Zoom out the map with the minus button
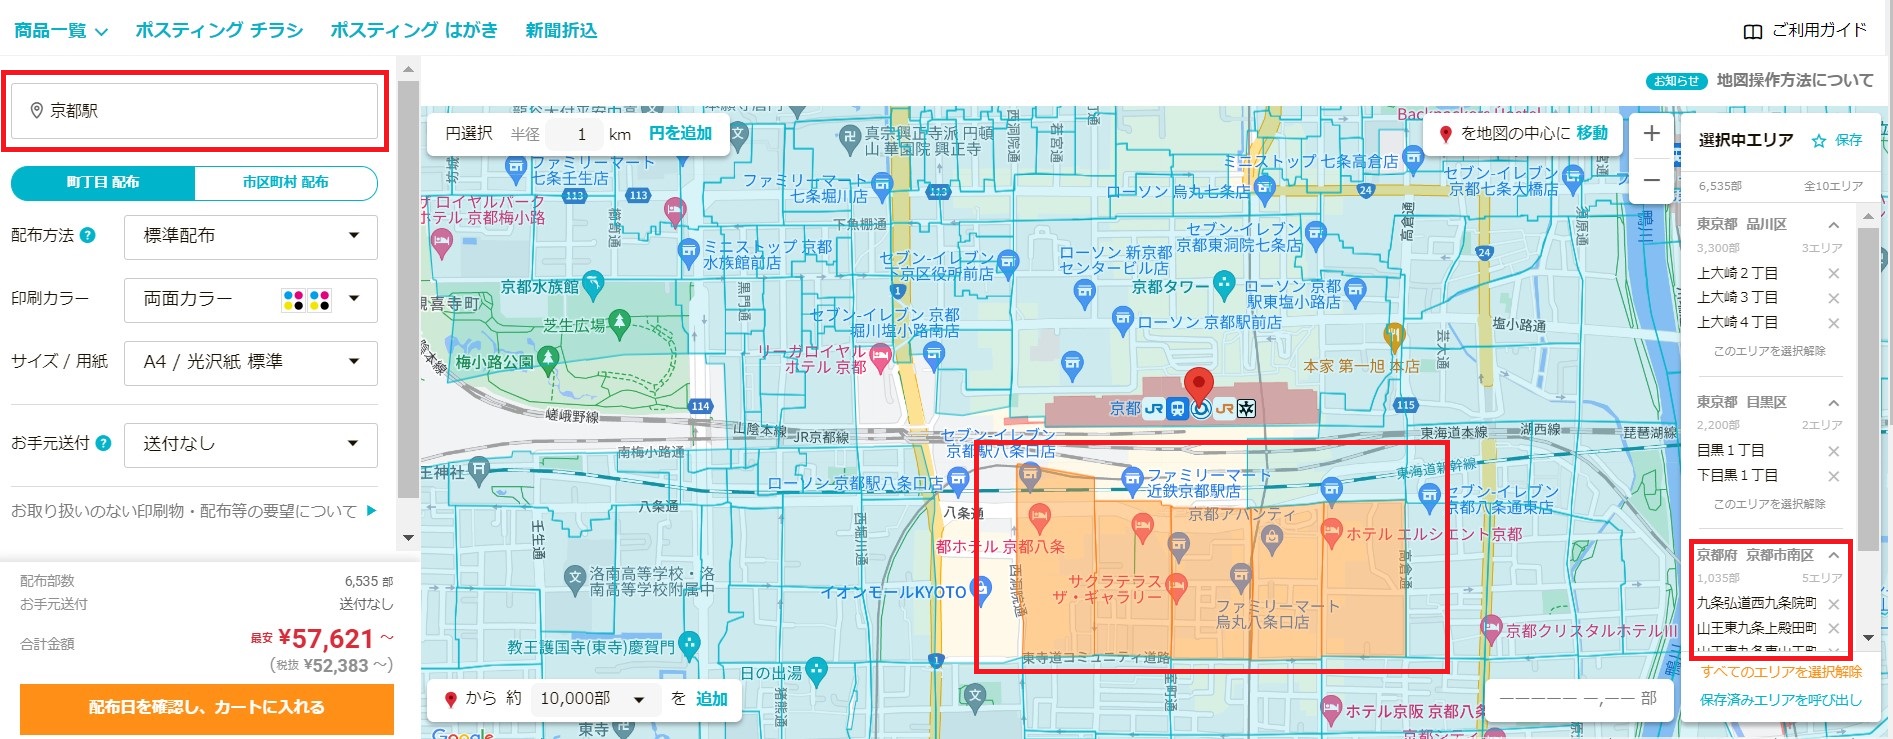The width and height of the screenshot is (1893, 739). click(x=1652, y=180)
